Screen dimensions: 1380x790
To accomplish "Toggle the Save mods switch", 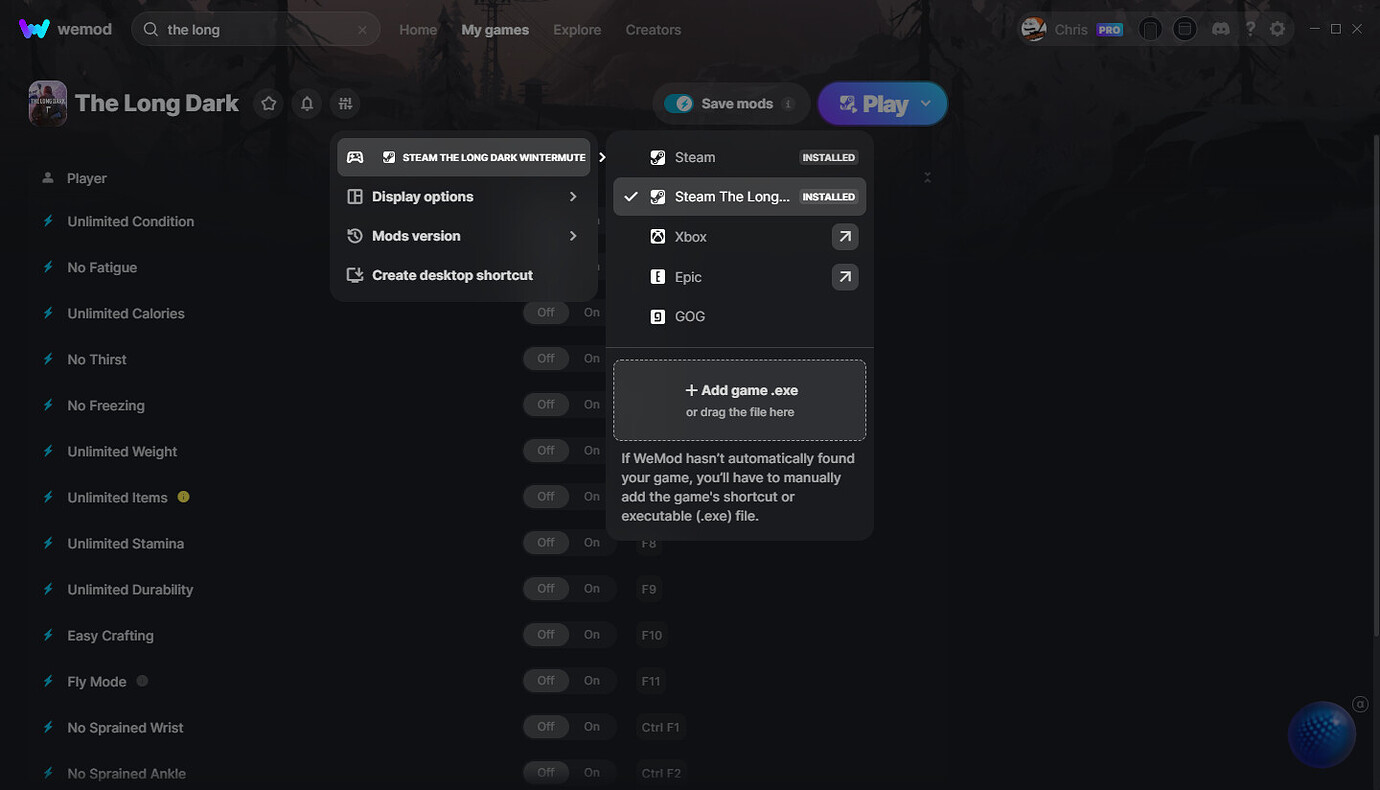I will (684, 104).
